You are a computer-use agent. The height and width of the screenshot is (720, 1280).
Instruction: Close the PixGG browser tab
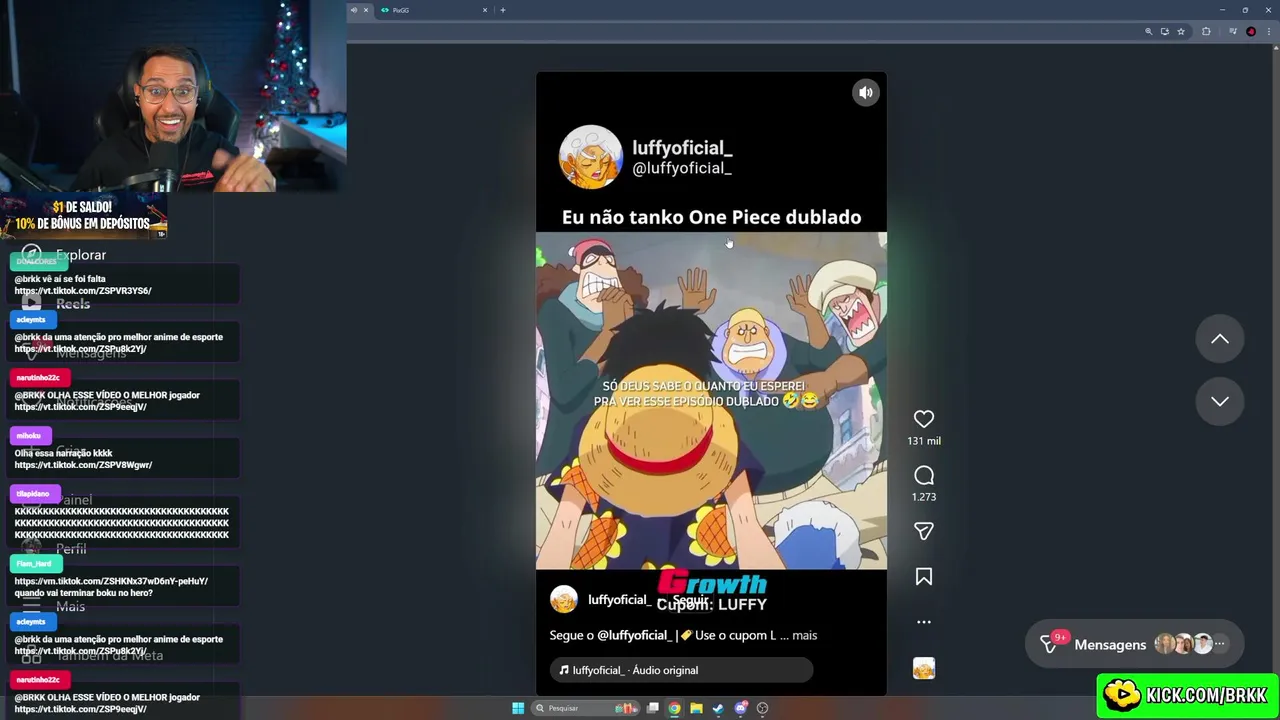(485, 10)
